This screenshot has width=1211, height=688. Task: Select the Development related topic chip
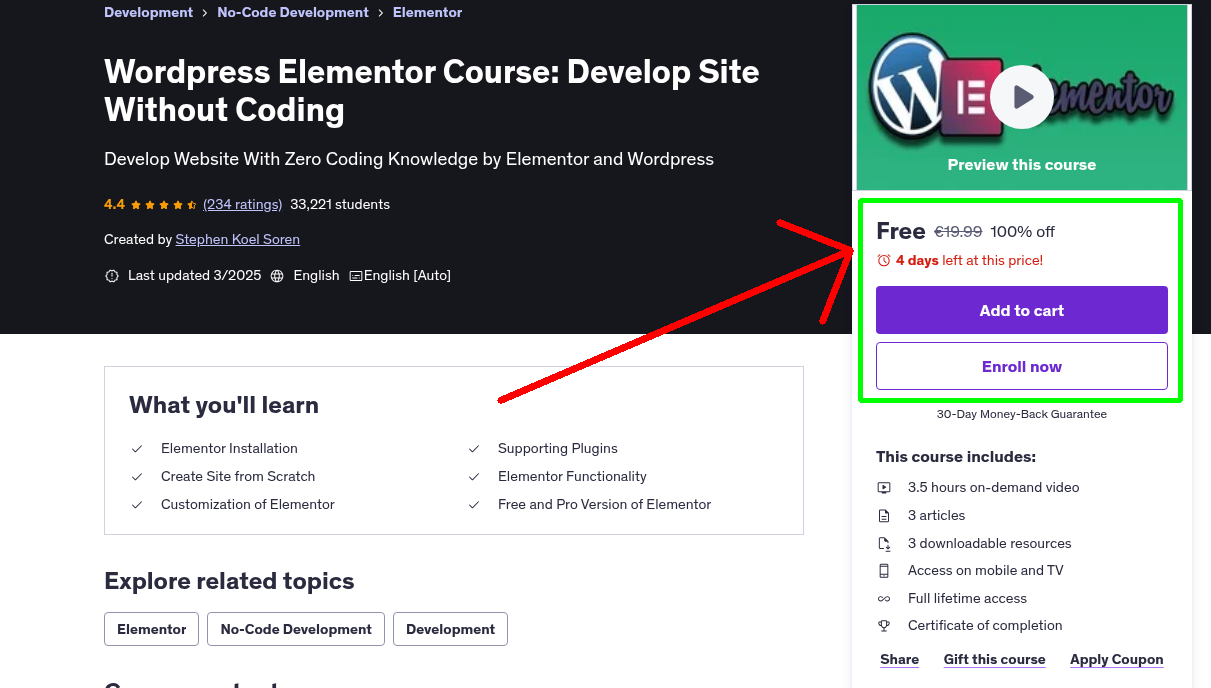(450, 629)
